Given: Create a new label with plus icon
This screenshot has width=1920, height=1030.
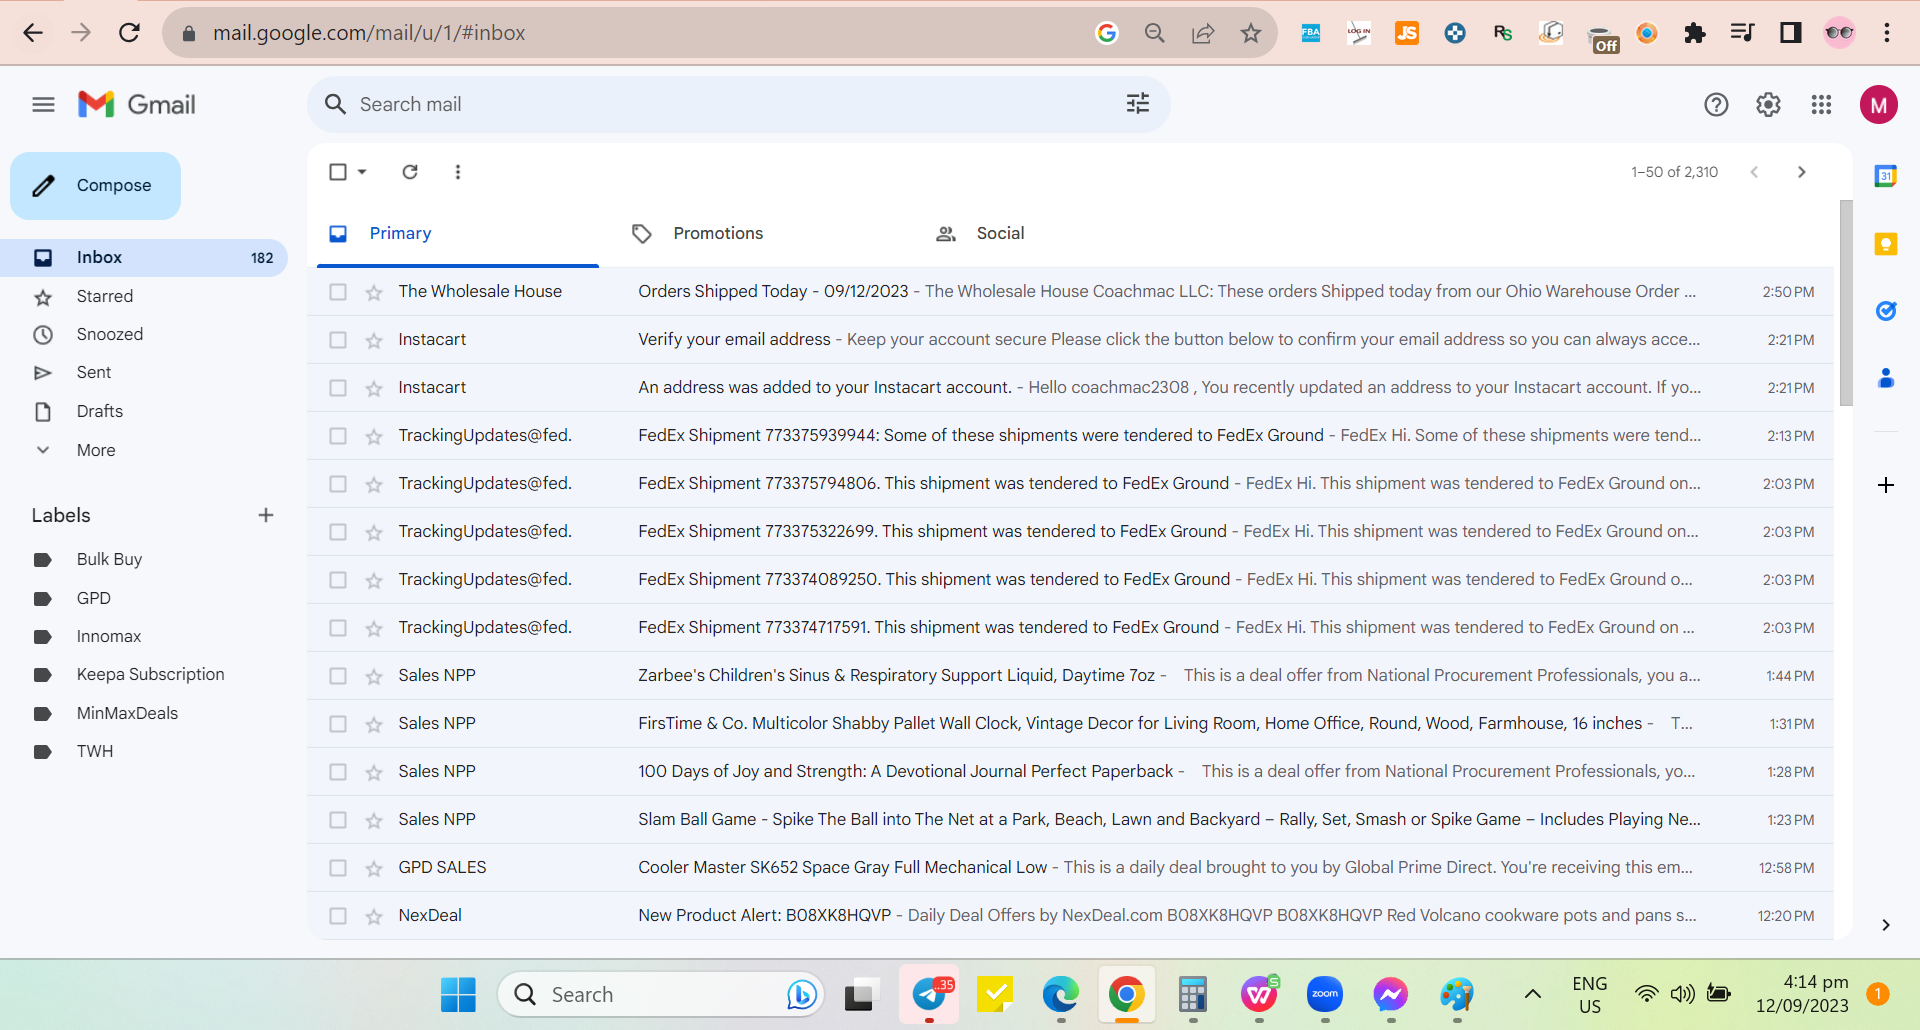Looking at the screenshot, I should tap(266, 515).
